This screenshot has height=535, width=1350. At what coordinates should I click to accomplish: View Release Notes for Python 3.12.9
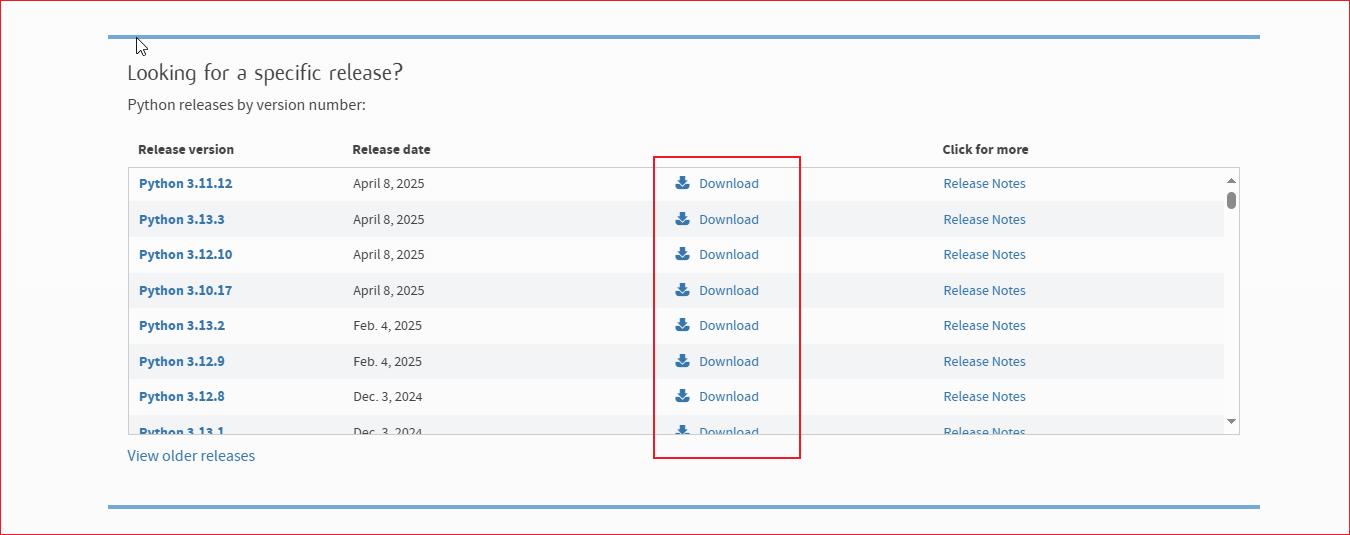(x=985, y=362)
